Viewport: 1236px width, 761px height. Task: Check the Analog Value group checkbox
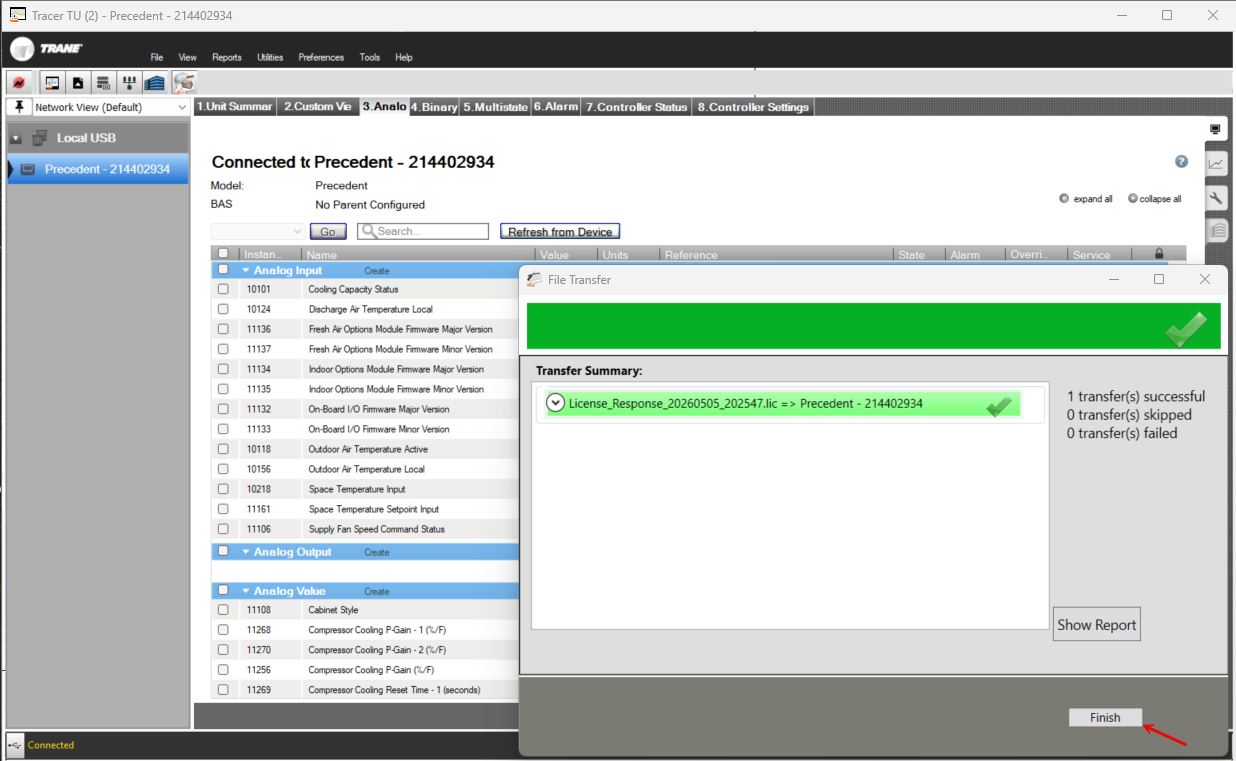(x=223, y=590)
